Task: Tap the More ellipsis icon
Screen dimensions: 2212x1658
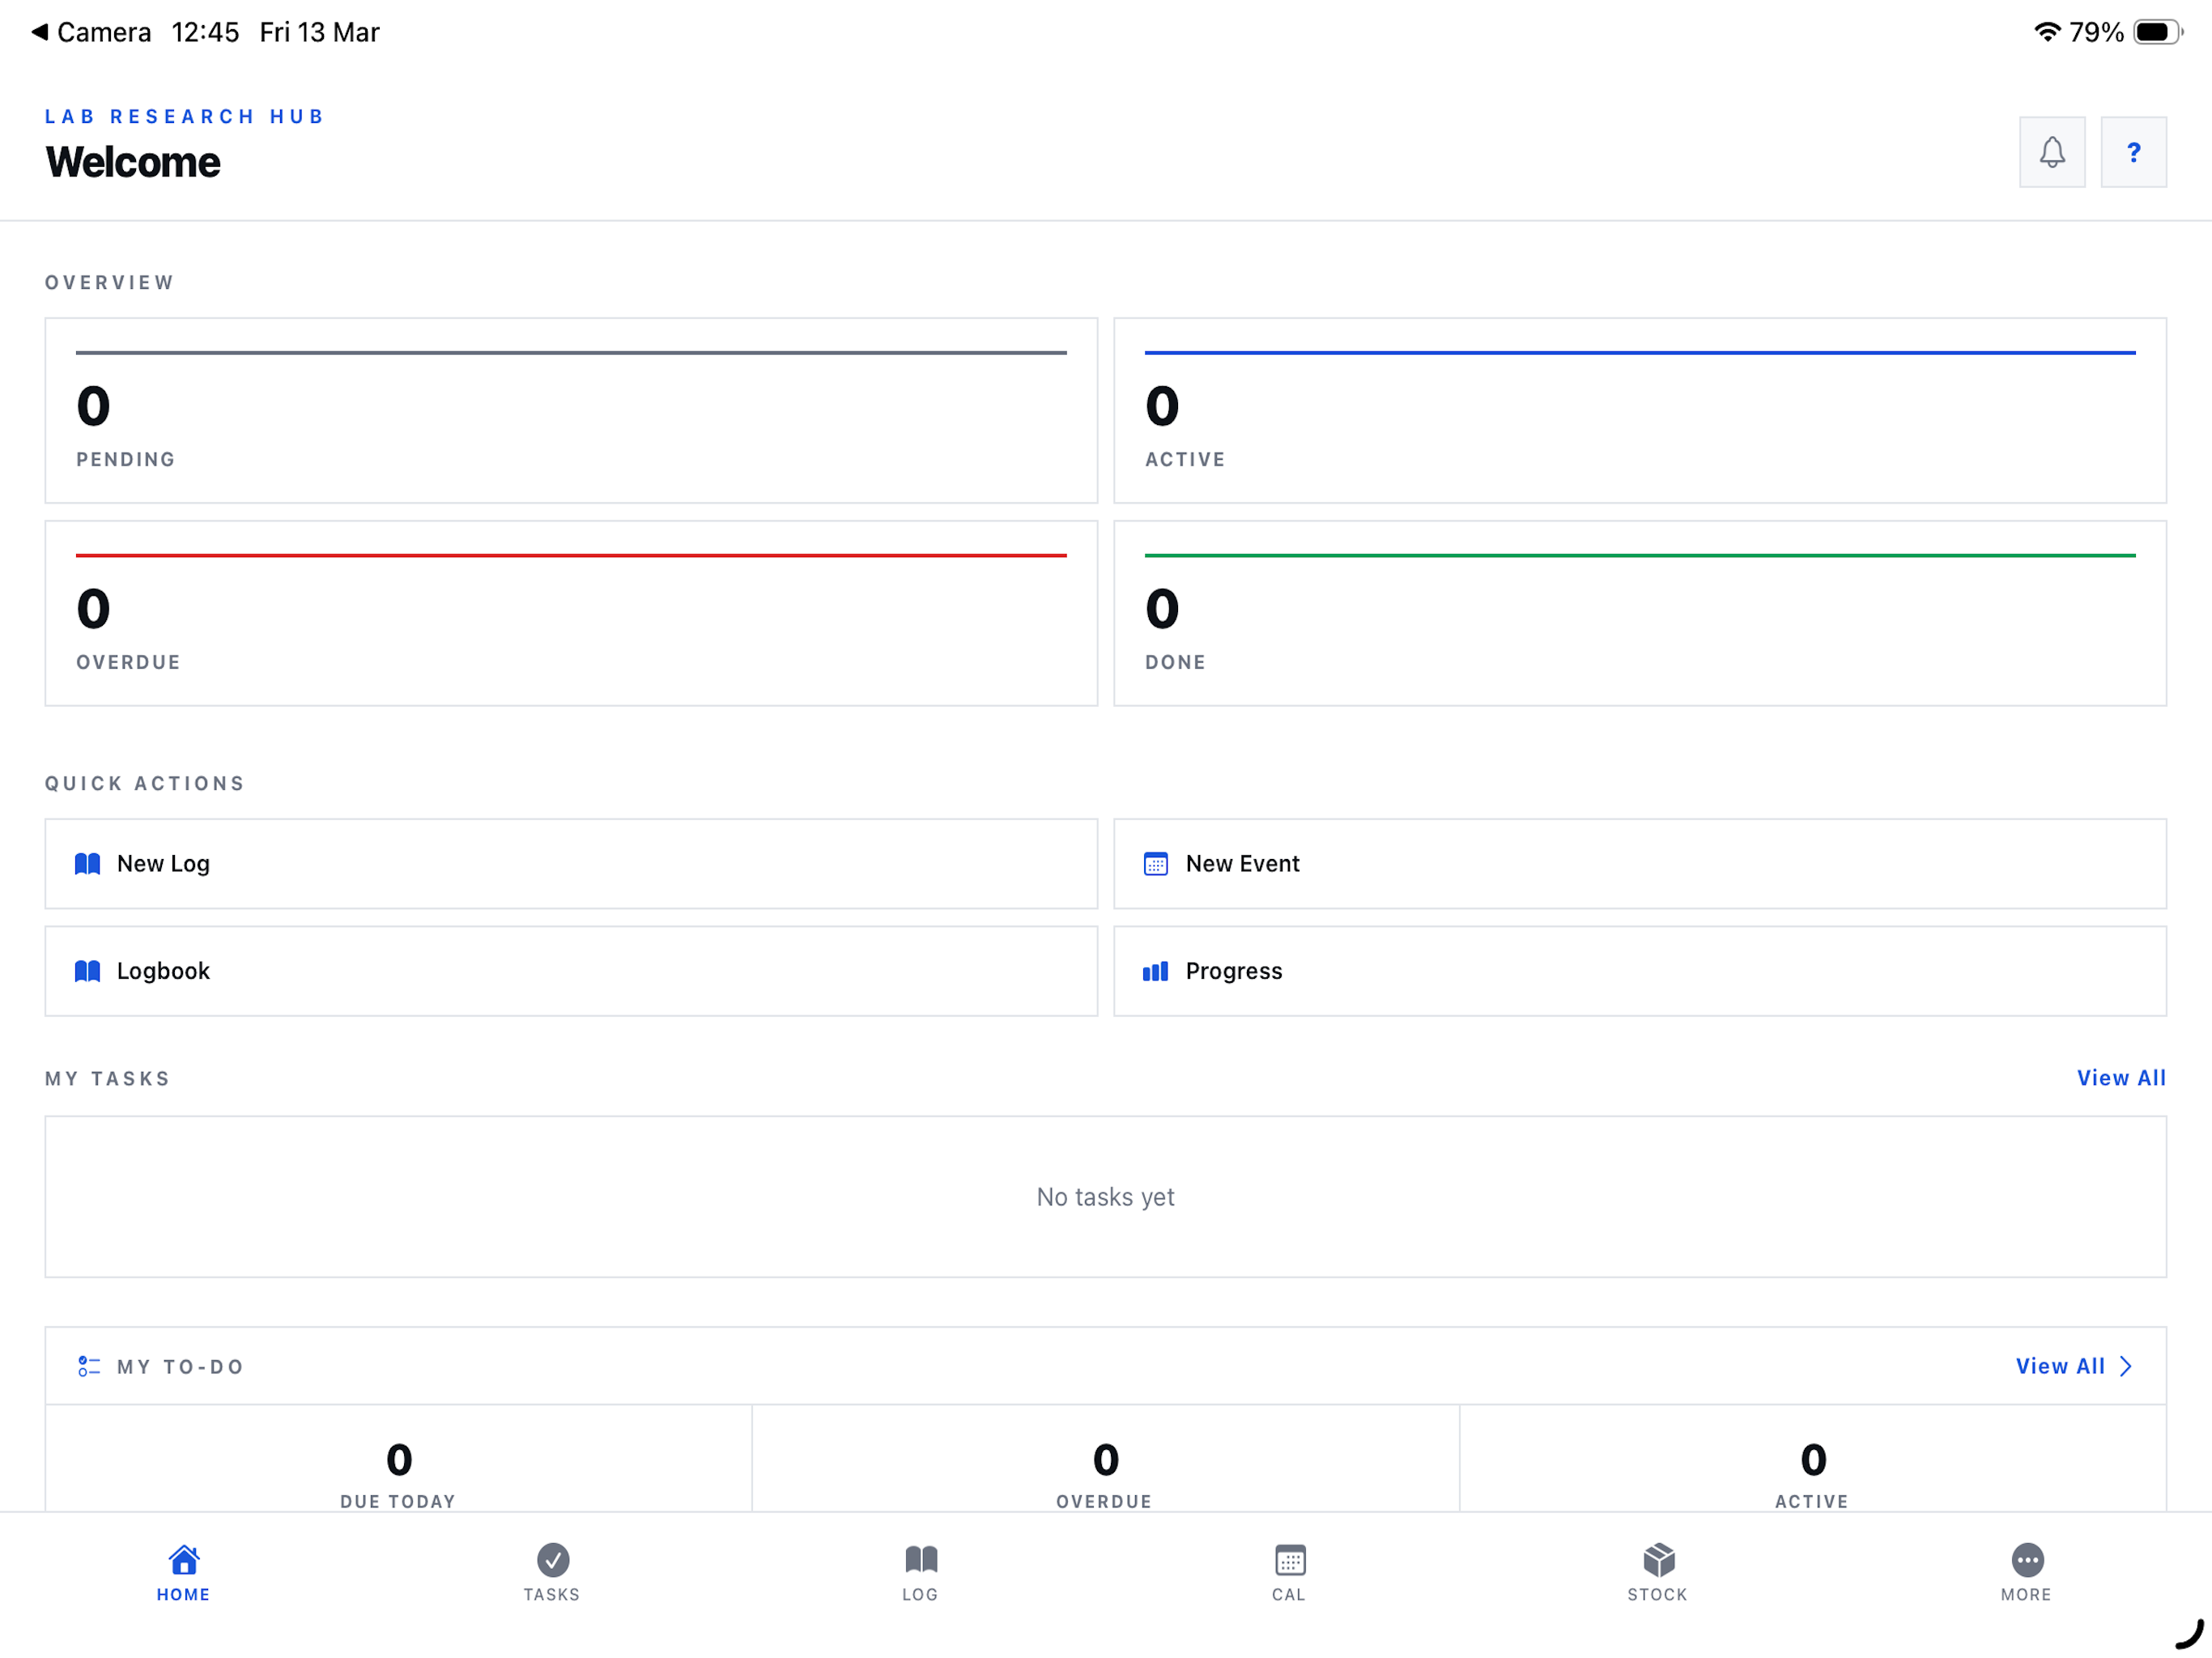Action: tap(2026, 1559)
